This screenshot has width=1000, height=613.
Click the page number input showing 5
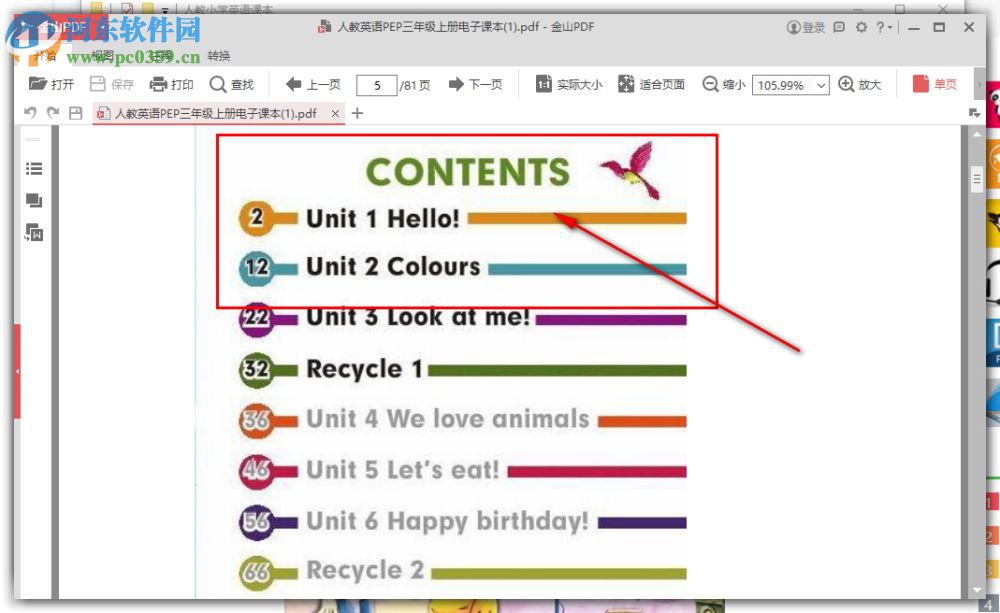(x=377, y=85)
